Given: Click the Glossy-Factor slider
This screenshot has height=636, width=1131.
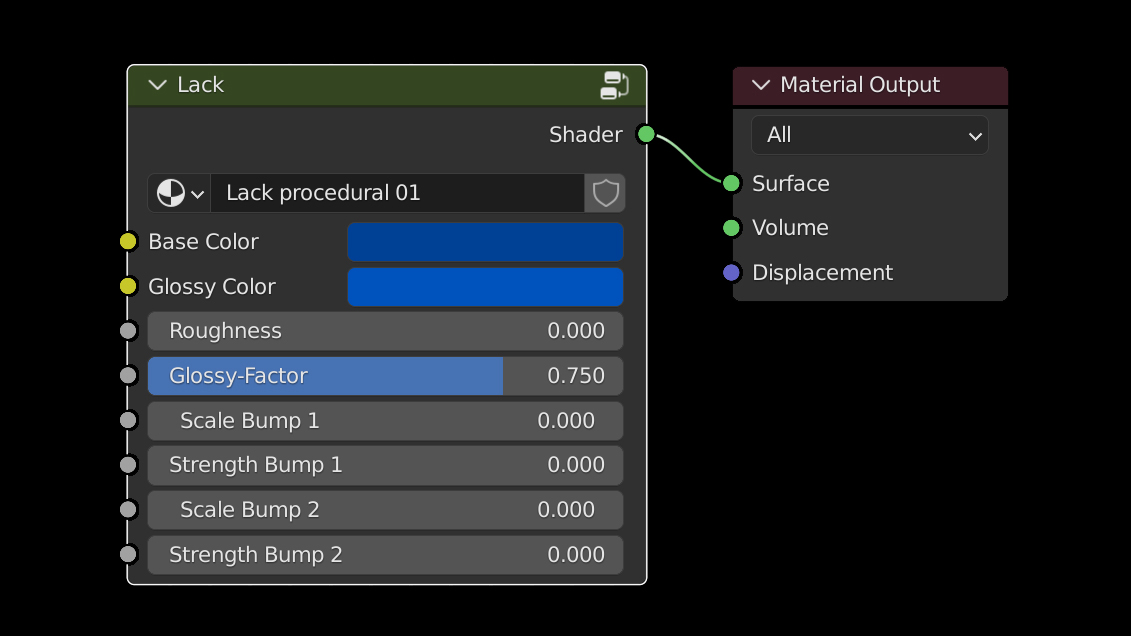Looking at the screenshot, I should click(x=385, y=376).
